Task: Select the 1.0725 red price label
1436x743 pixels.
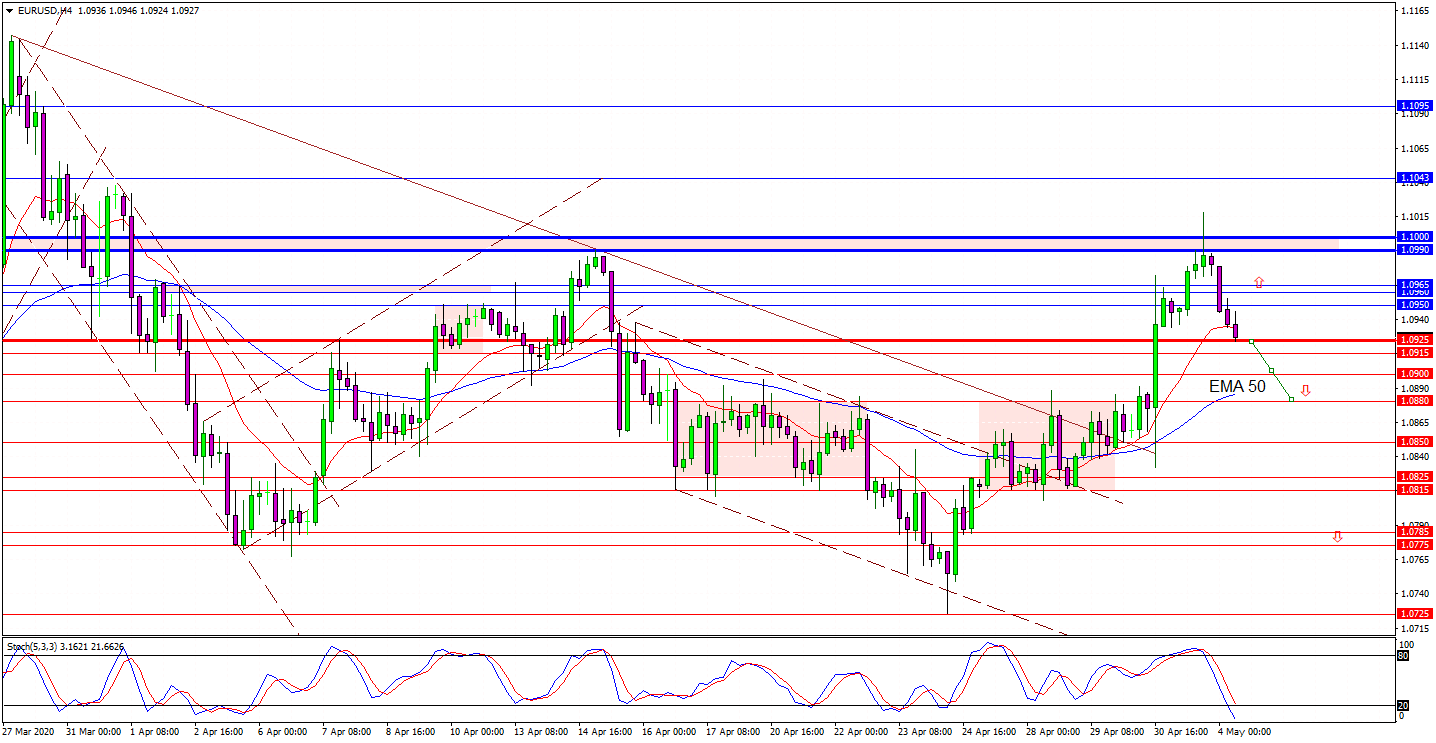Action: [1414, 614]
